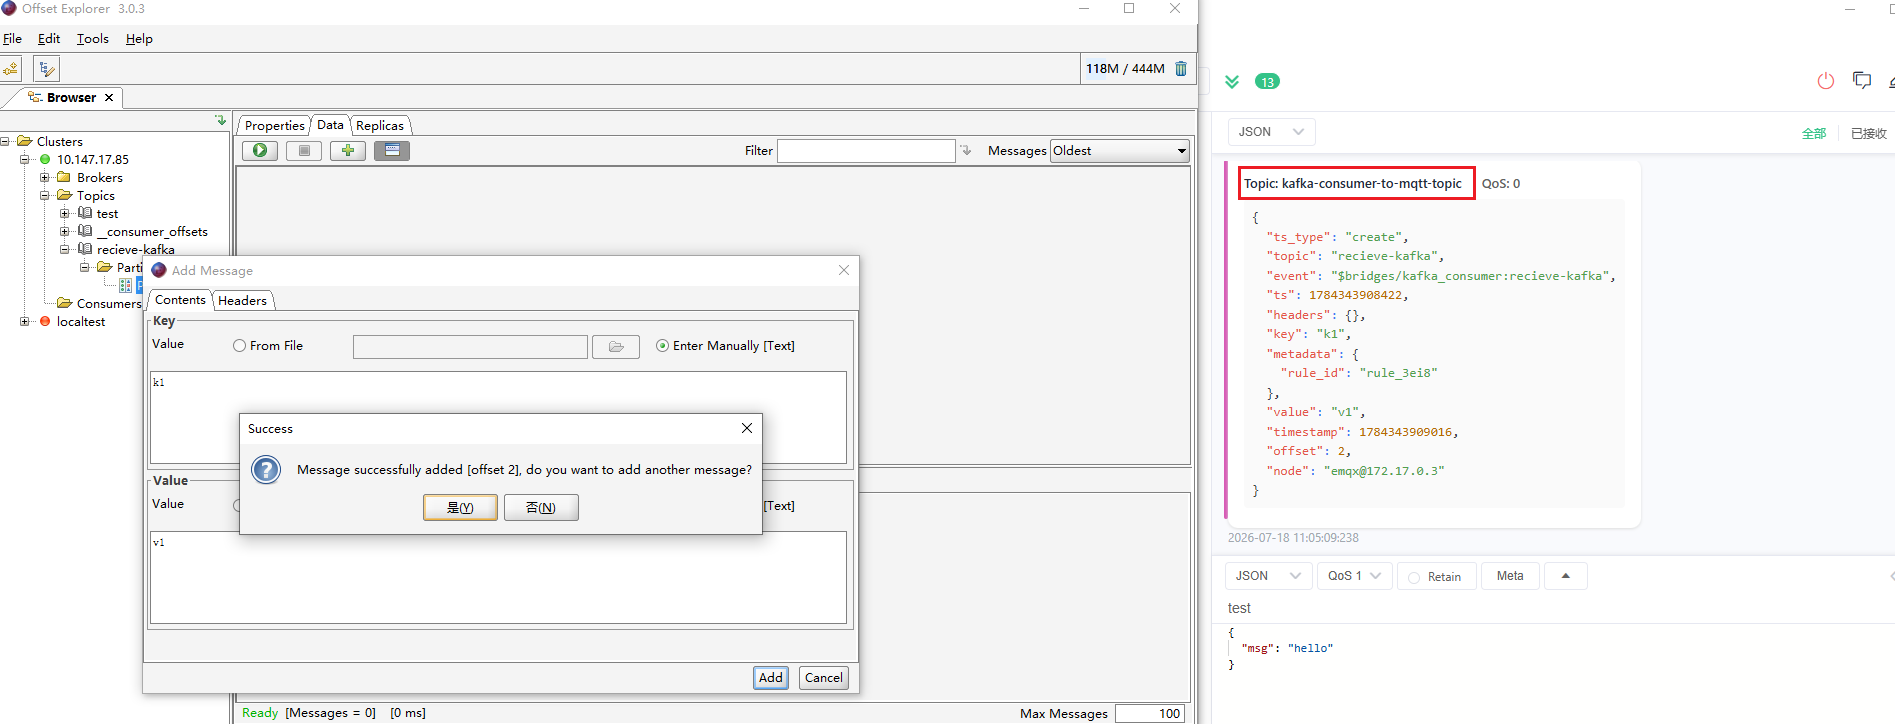
Task: Click the green refresh arrow above the cluster tree
Action: (x=220, y=120)
